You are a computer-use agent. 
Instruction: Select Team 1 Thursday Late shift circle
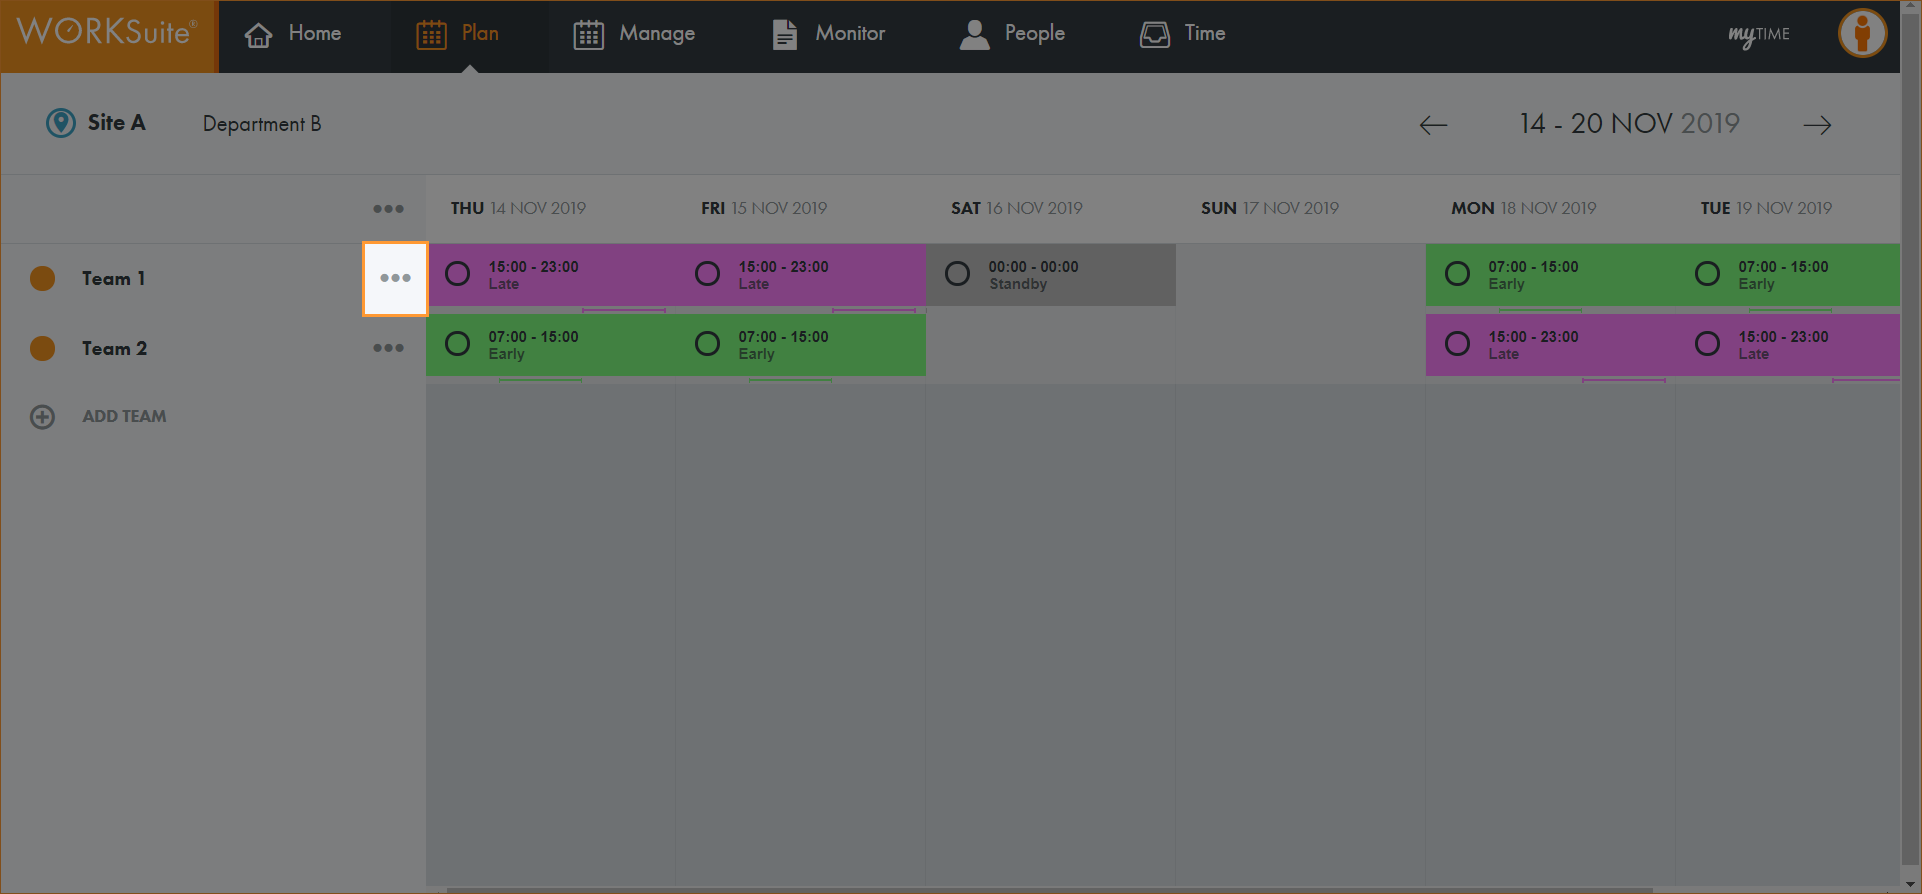click(x=458, y=274)
